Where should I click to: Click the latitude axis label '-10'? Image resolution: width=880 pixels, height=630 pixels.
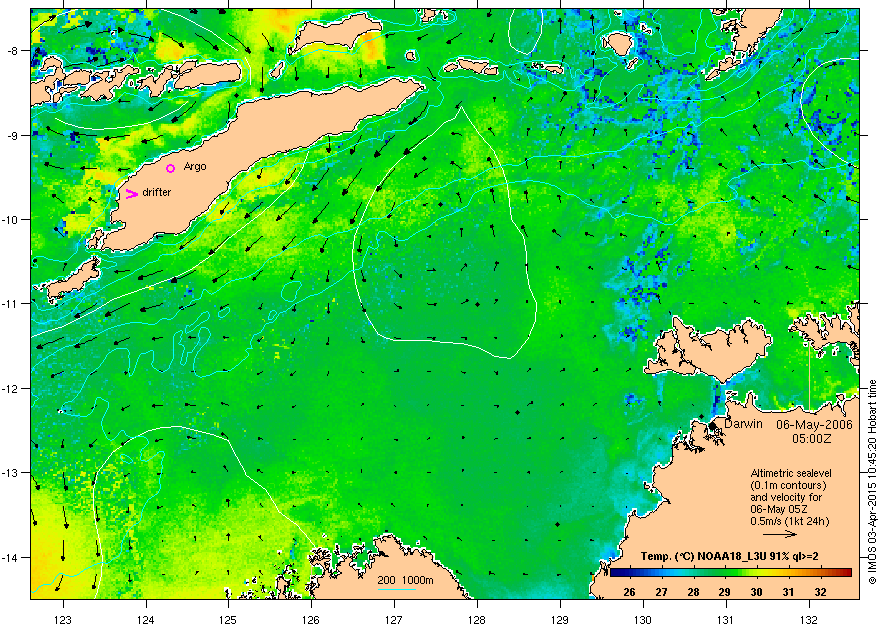coord(10,219)
